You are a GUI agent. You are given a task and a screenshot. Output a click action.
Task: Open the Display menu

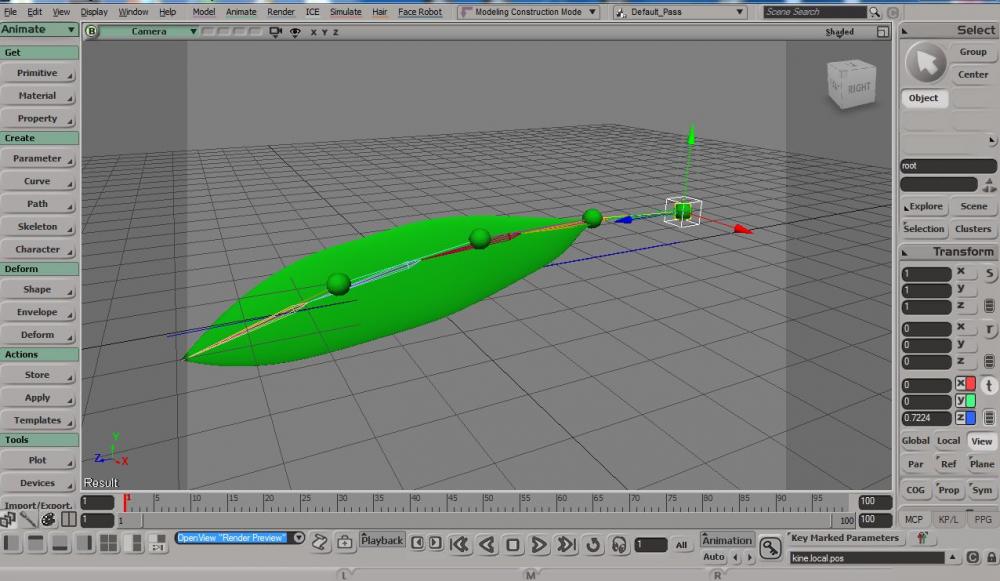[x=94, y=12]
